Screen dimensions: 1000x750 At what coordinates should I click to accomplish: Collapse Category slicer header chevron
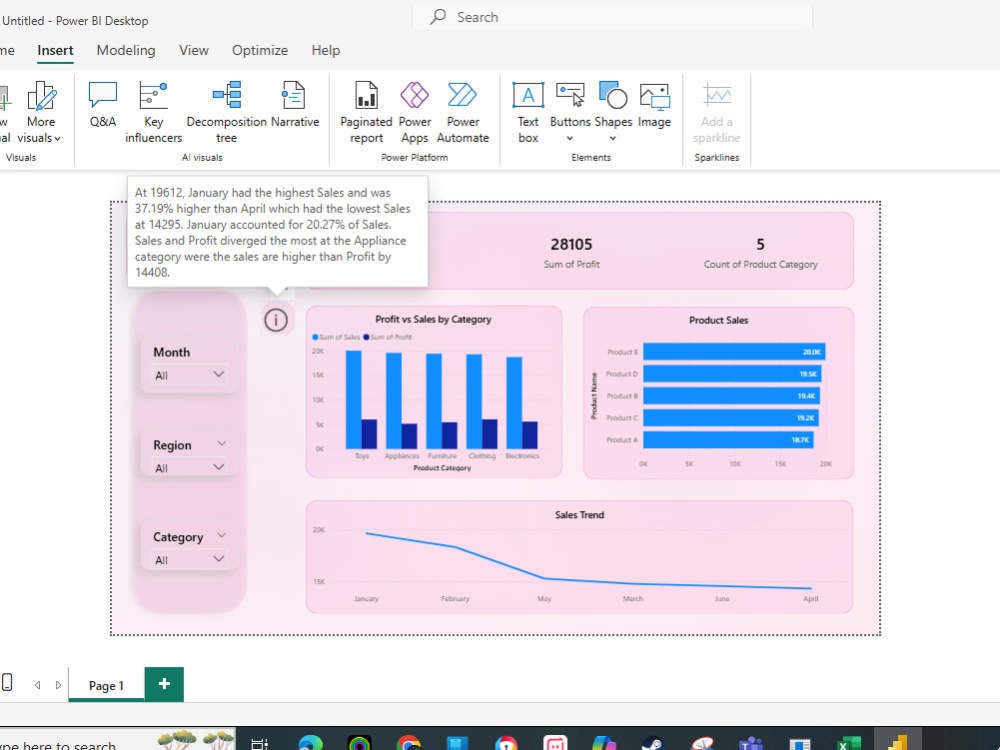point(221,535)
